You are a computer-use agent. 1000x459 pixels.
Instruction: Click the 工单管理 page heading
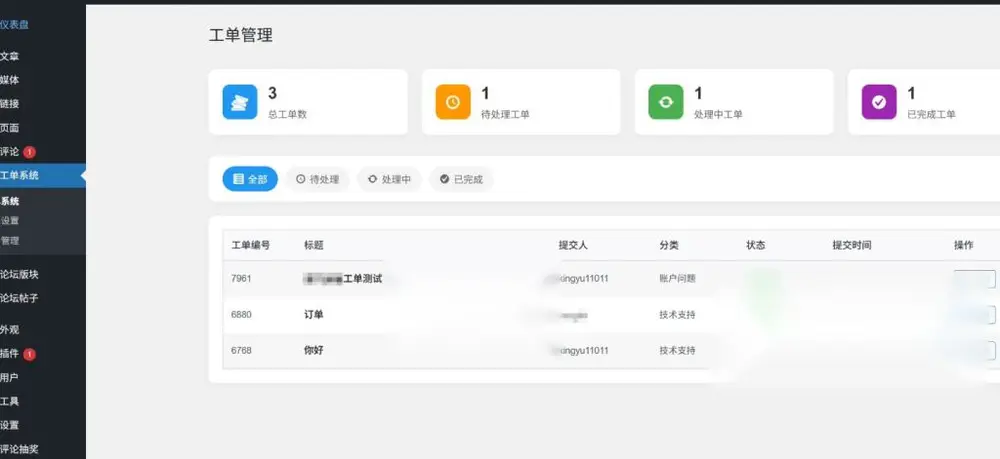(241, 35)
